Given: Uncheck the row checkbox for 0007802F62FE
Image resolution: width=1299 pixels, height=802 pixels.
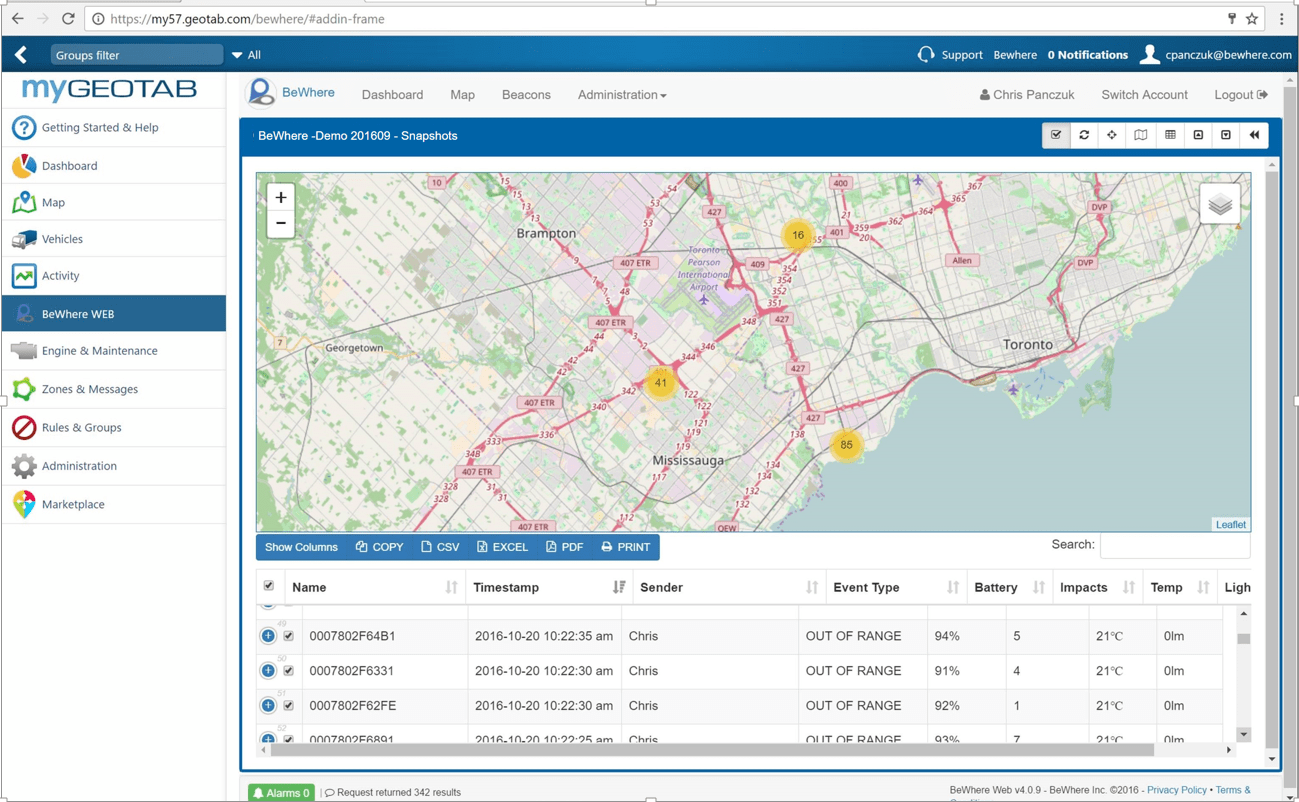Looking at the screenshot, I should pyautogui.click(x=288, y=706).
